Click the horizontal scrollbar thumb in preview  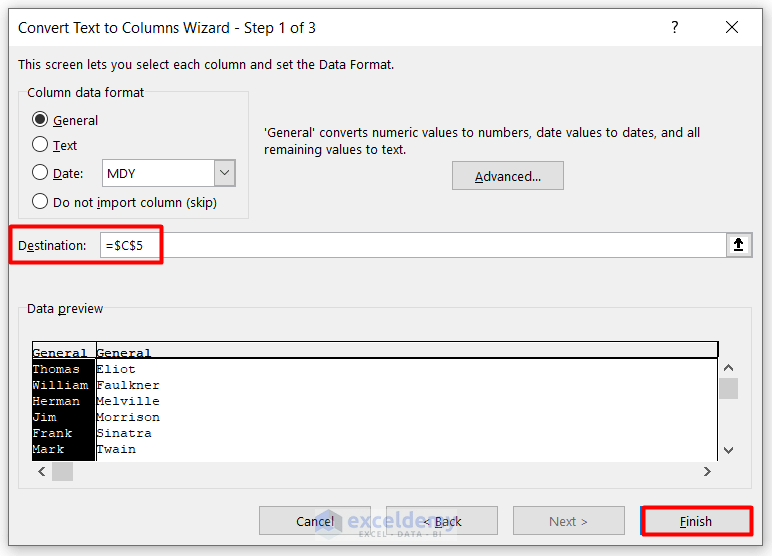(x=63, y=471)
